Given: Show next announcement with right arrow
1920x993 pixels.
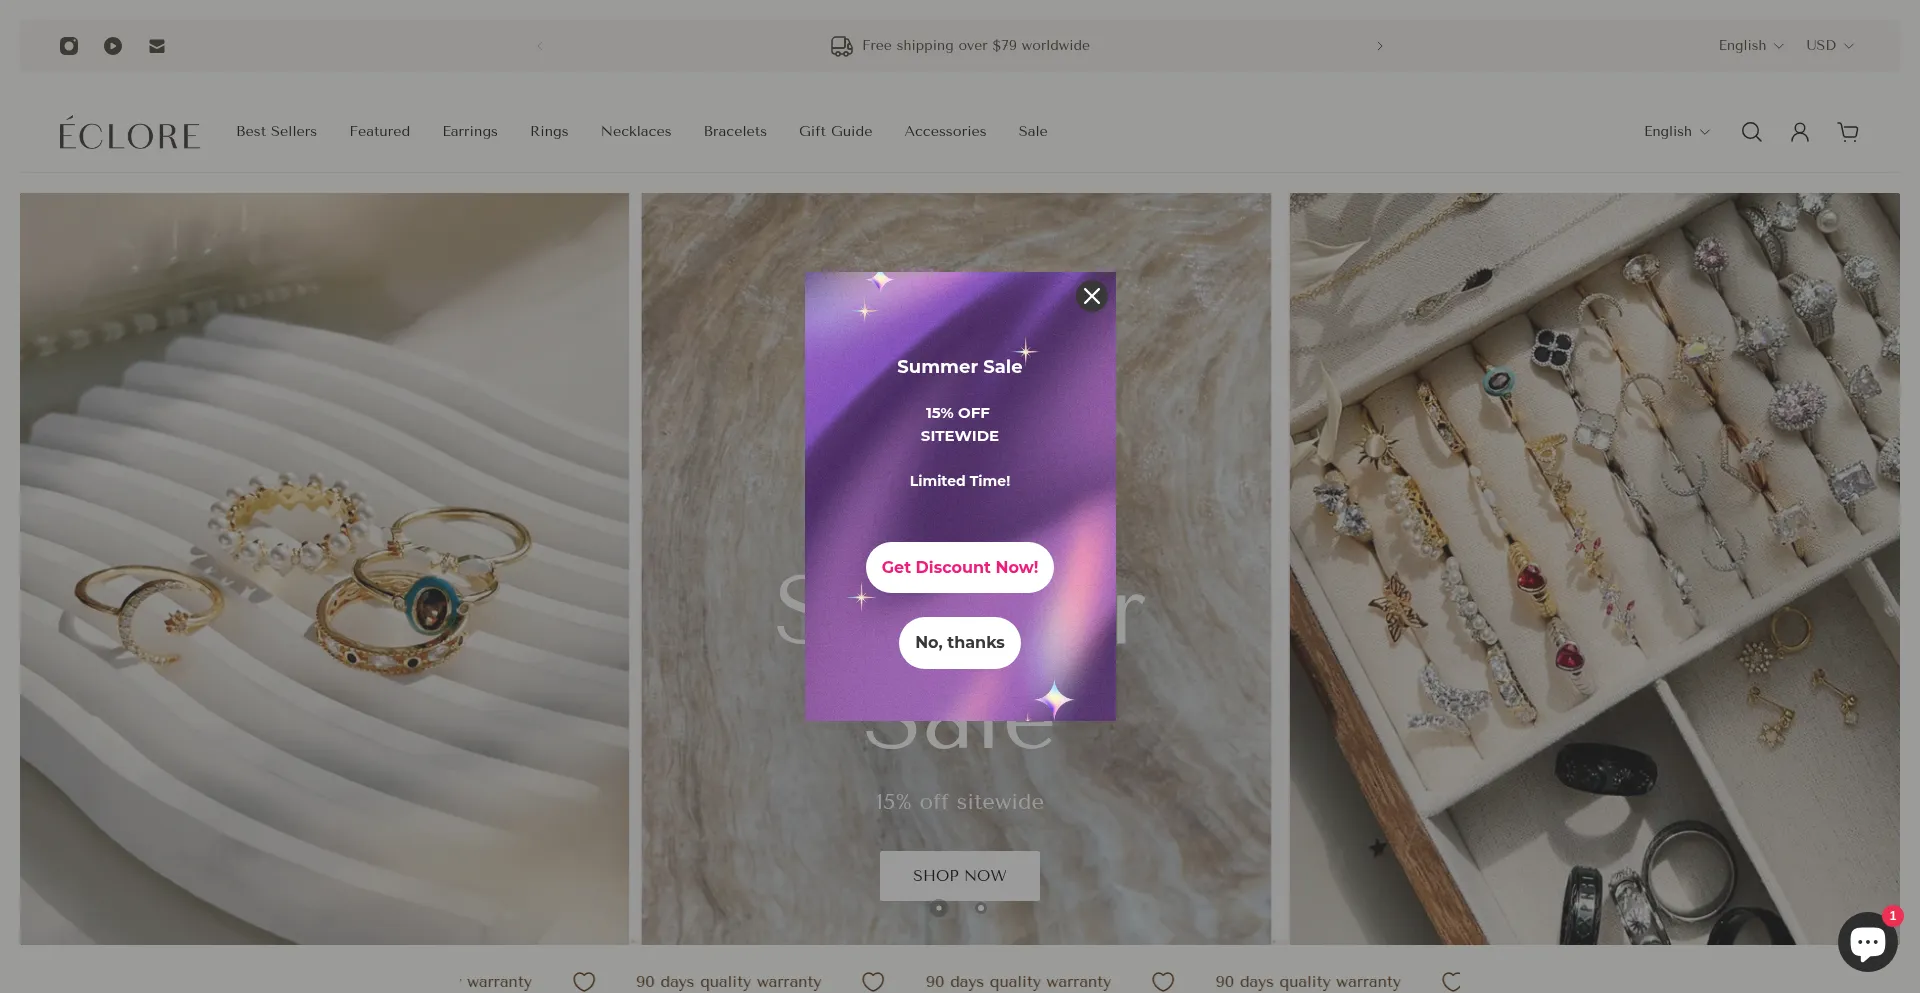Looking at the screenshot, I should point(1379,46).
